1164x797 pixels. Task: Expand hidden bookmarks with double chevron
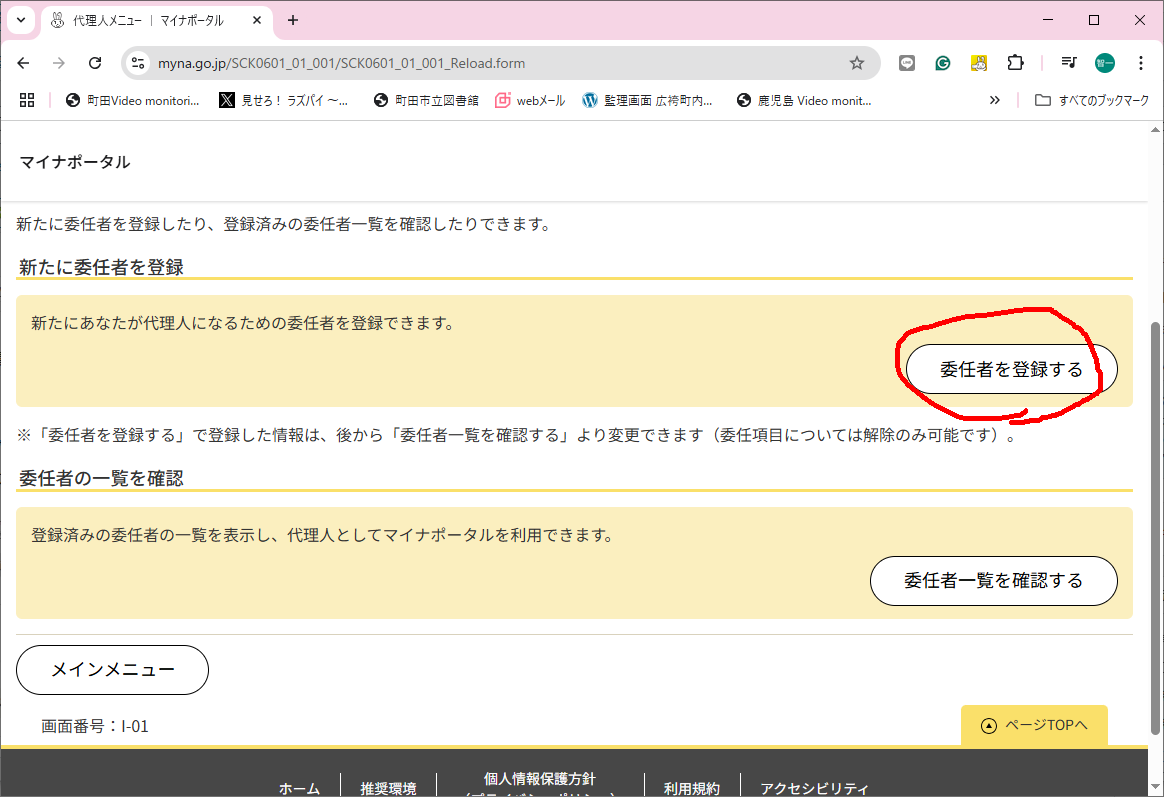pos(994,100)
